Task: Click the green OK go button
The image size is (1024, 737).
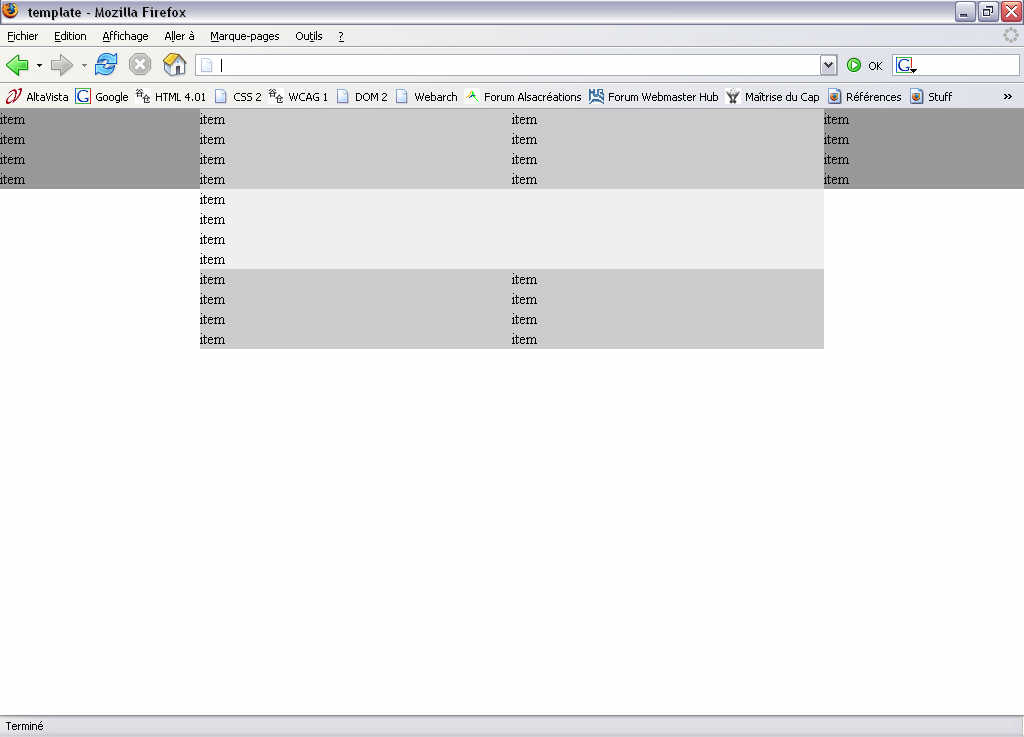Action: click(x=864, y=65)
